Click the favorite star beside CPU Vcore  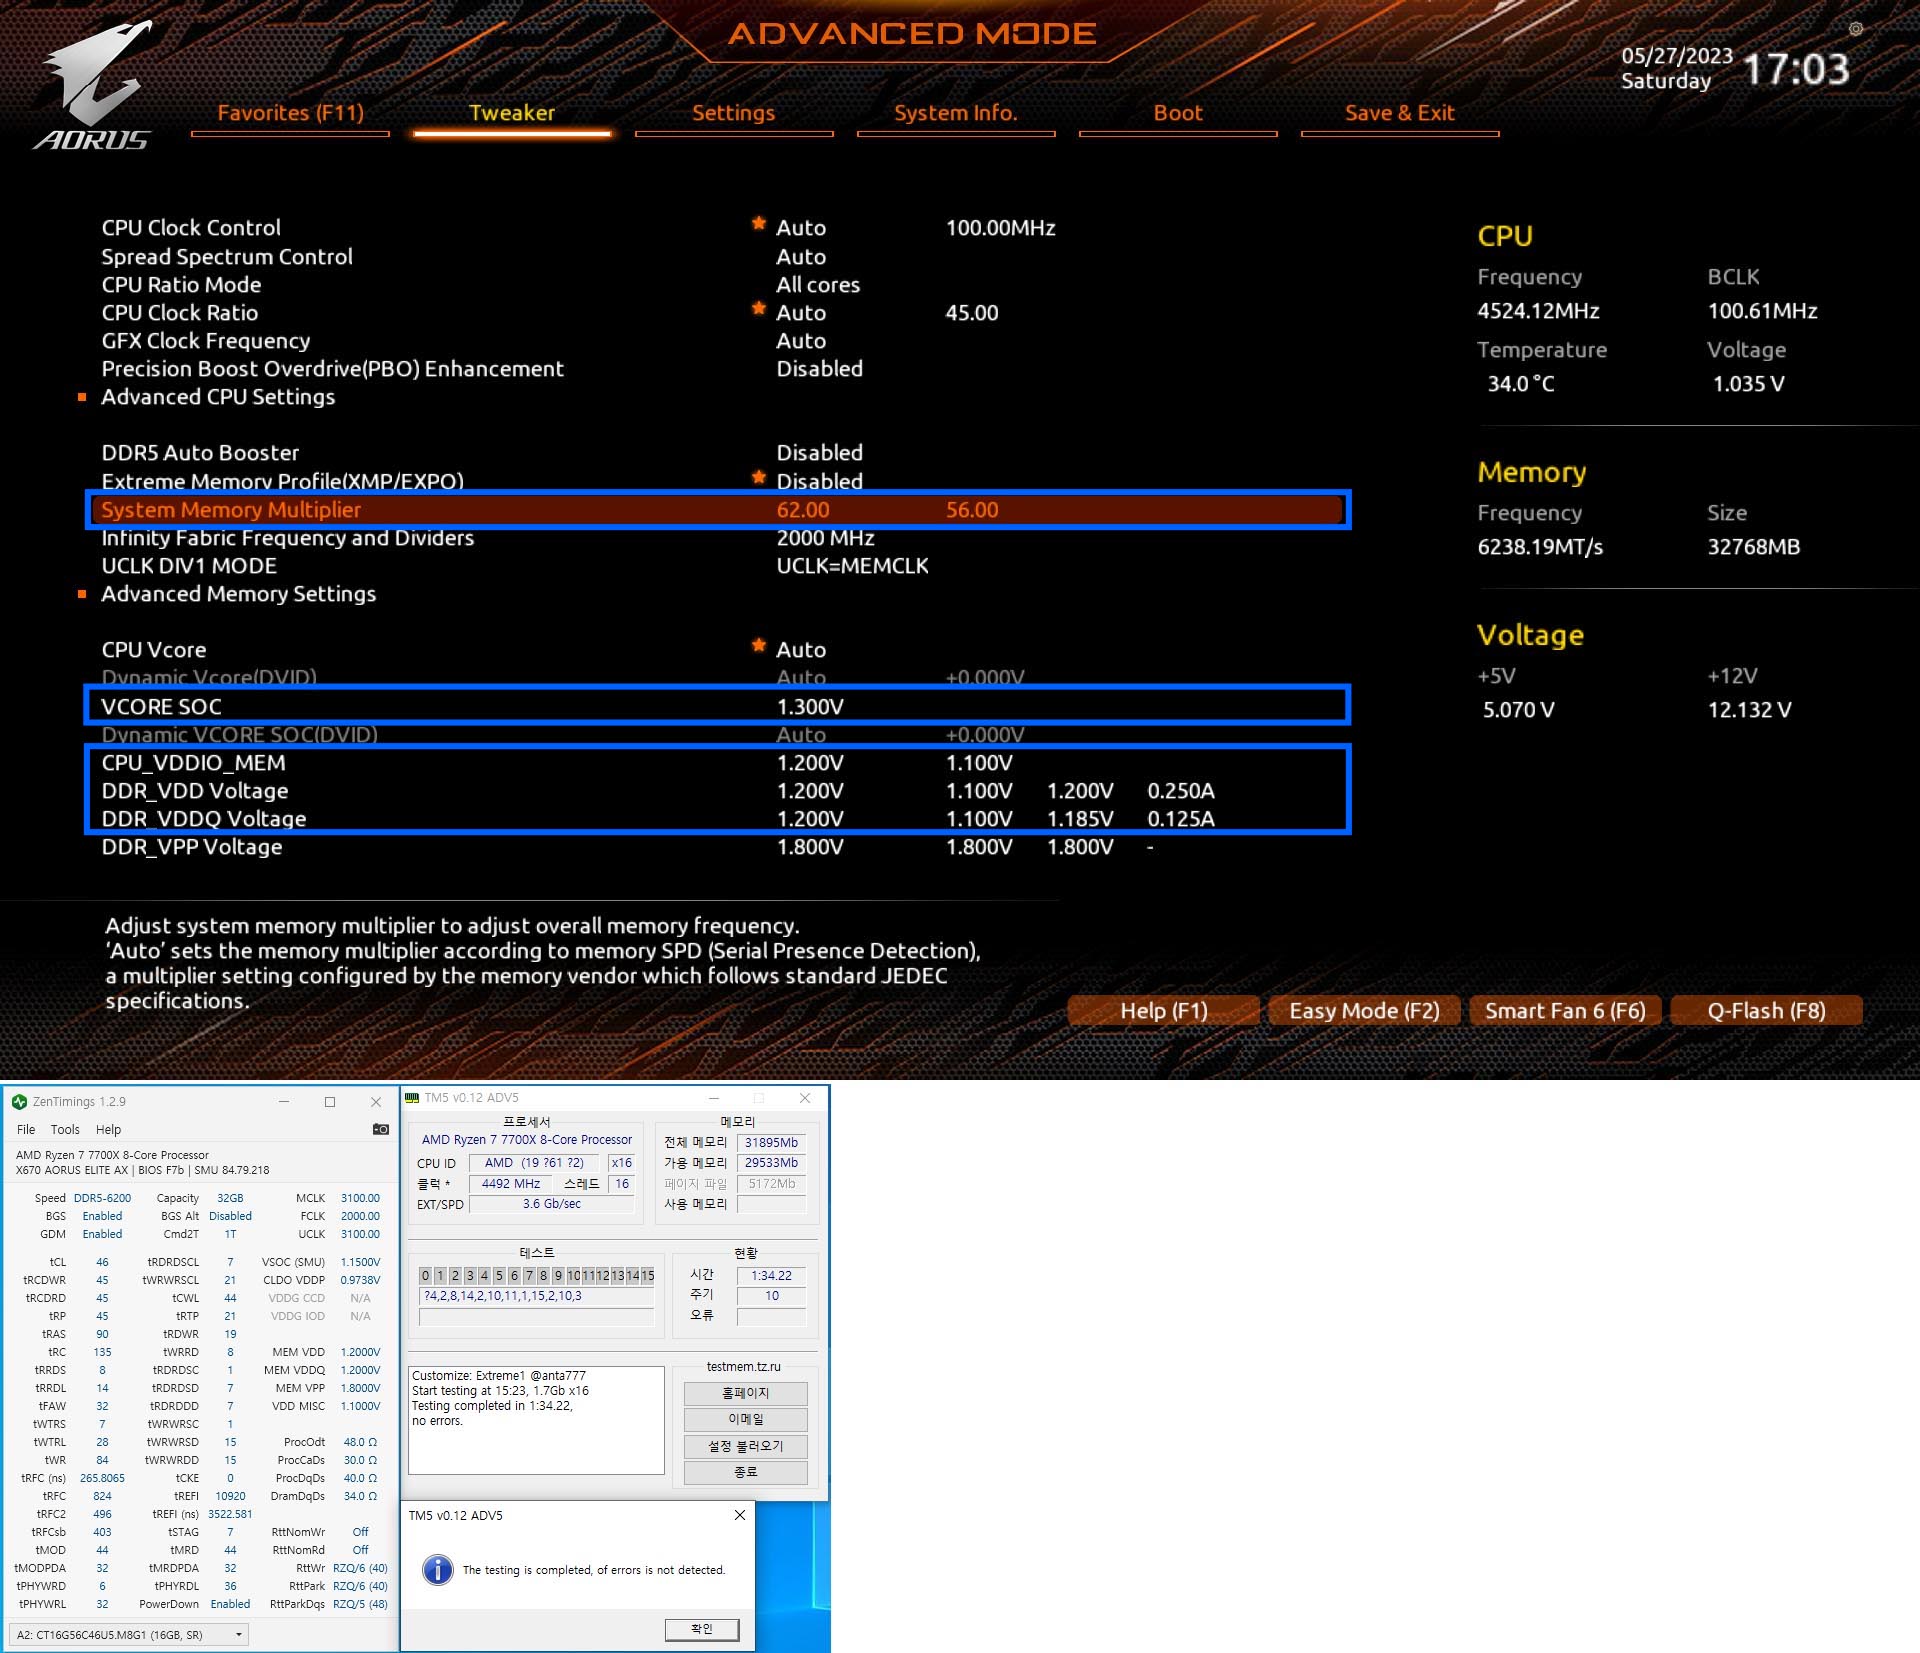coord(759,646)
